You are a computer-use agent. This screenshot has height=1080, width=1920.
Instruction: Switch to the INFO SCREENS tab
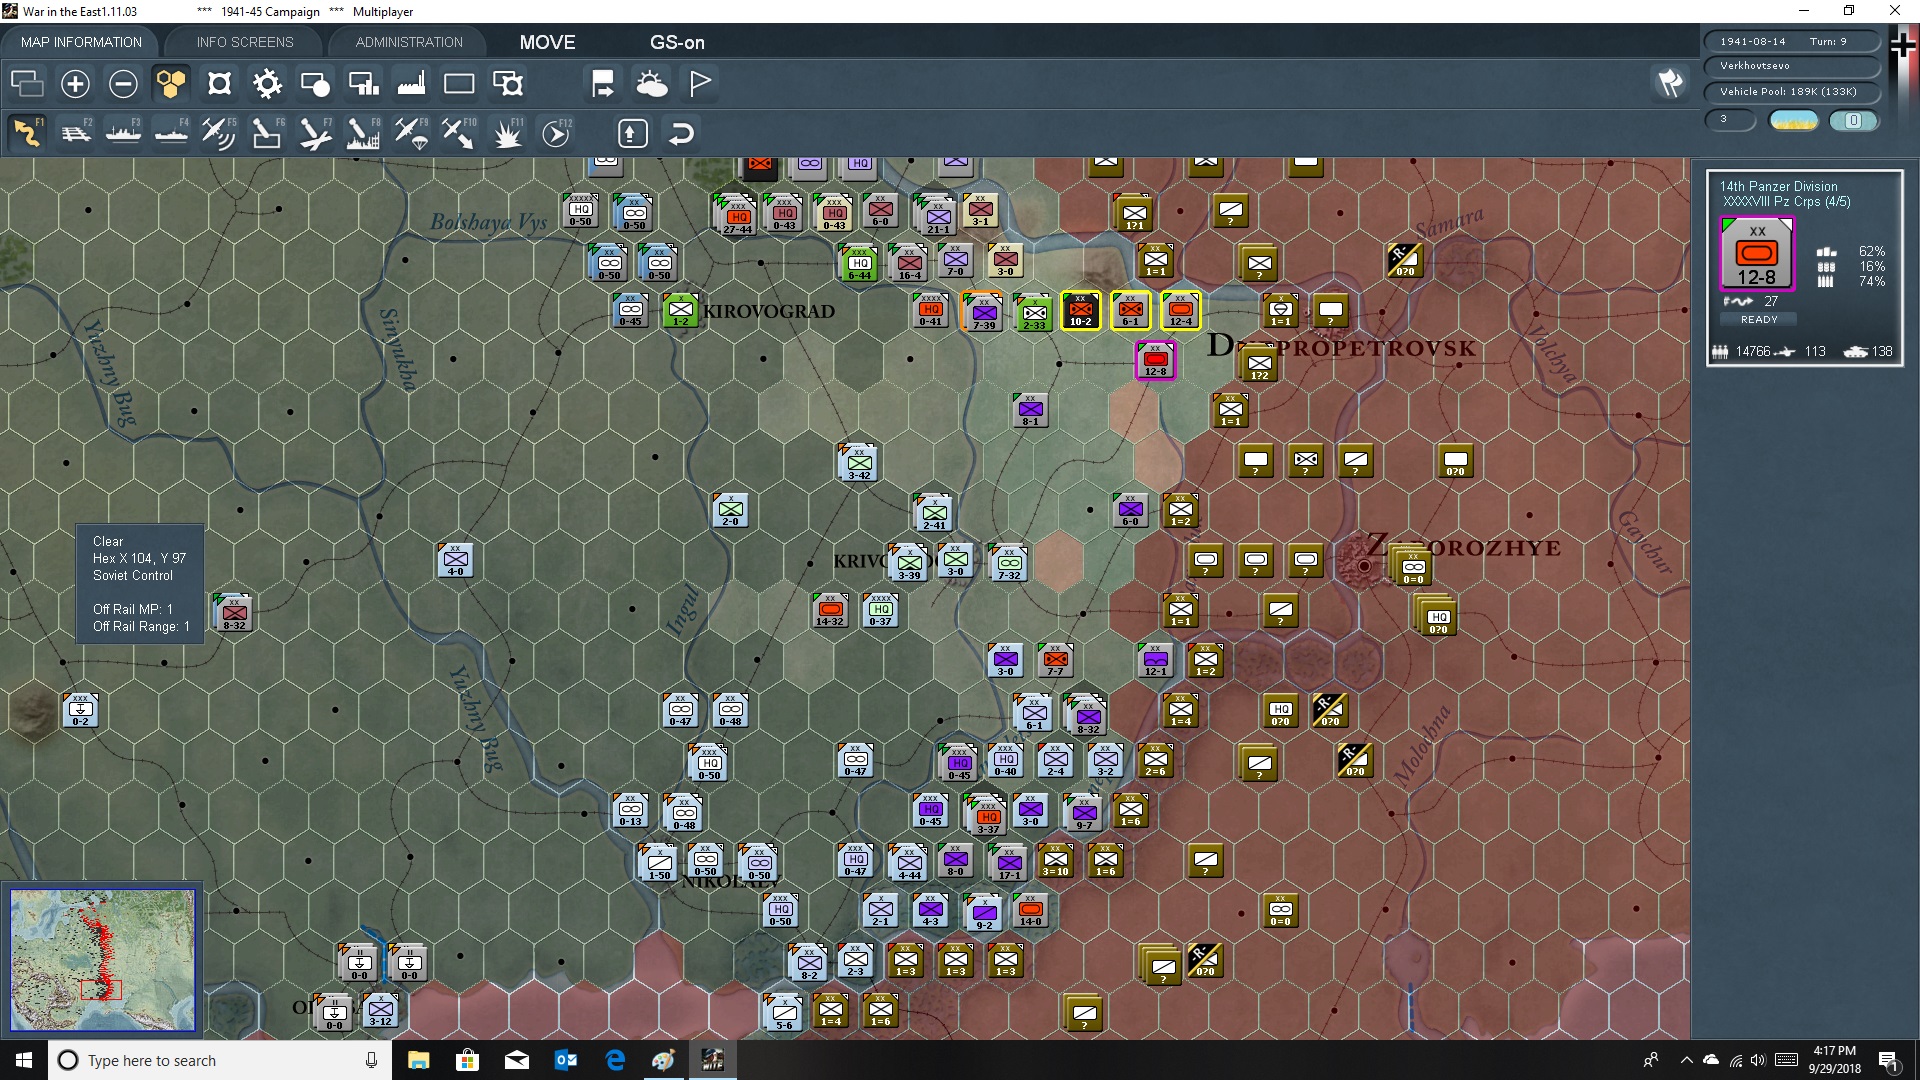tap(245, 42)
